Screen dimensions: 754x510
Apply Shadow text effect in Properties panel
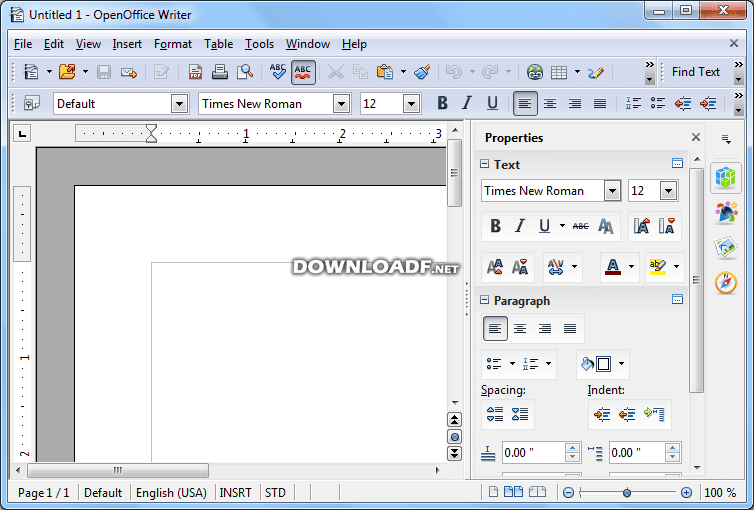[x=605, y=226]
